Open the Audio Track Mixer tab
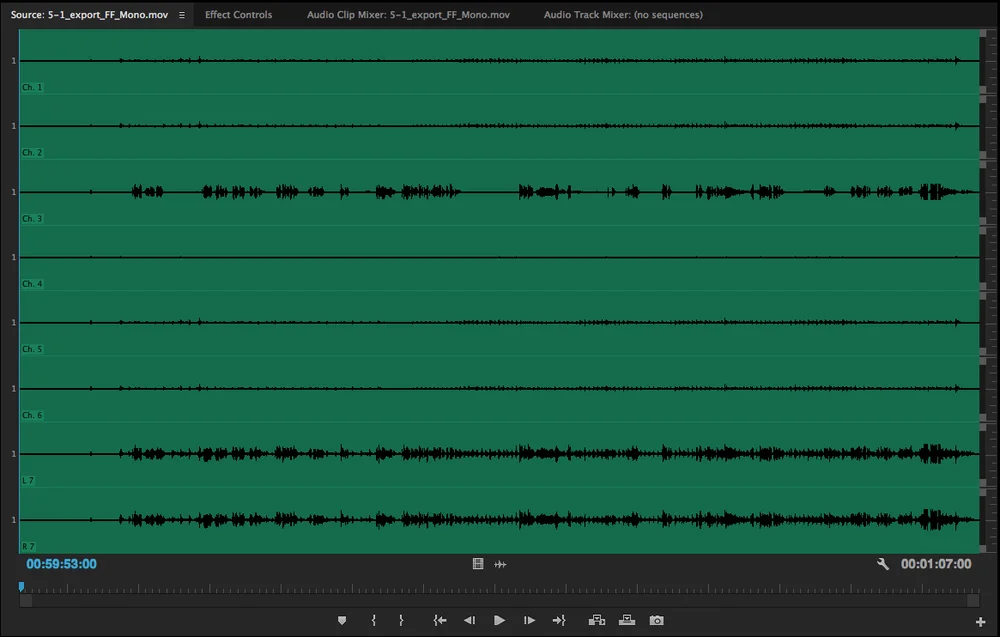This screenshot has height=637, width=1000. coord(623,15)
